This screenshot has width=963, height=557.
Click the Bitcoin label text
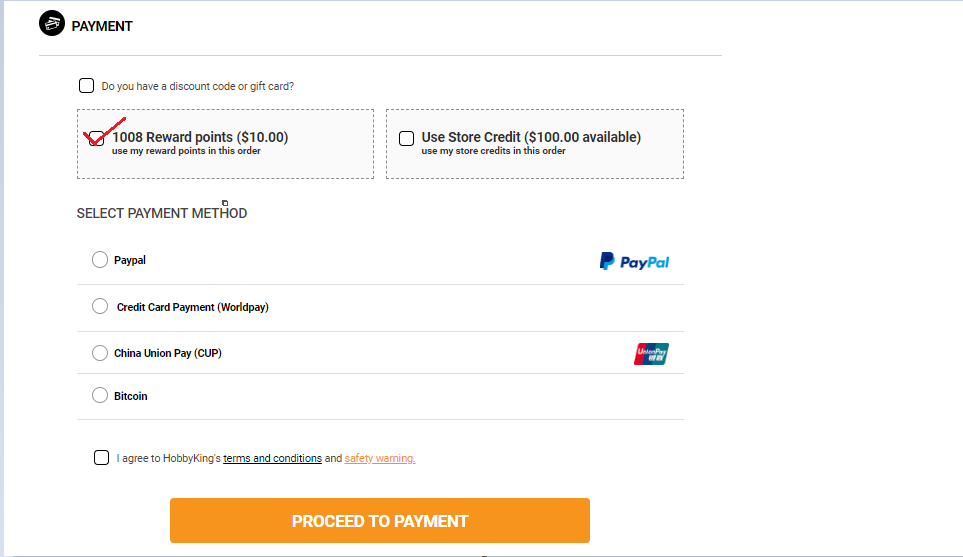tap(130, 396)
